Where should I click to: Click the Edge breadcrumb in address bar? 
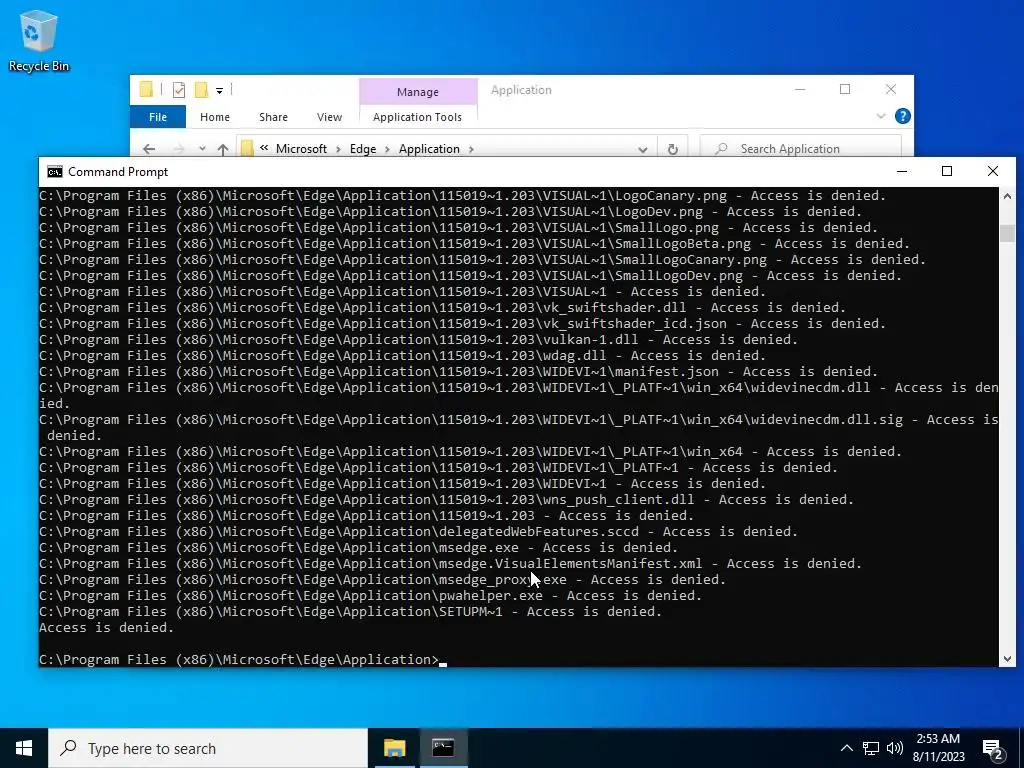(x=362, y=149)
